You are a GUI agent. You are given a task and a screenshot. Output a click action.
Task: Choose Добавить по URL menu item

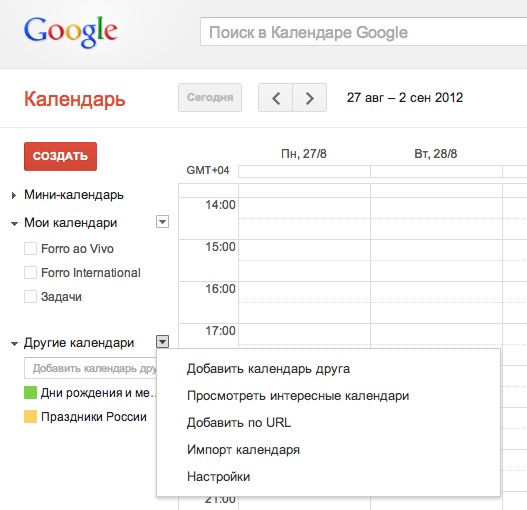coord(328,423)
